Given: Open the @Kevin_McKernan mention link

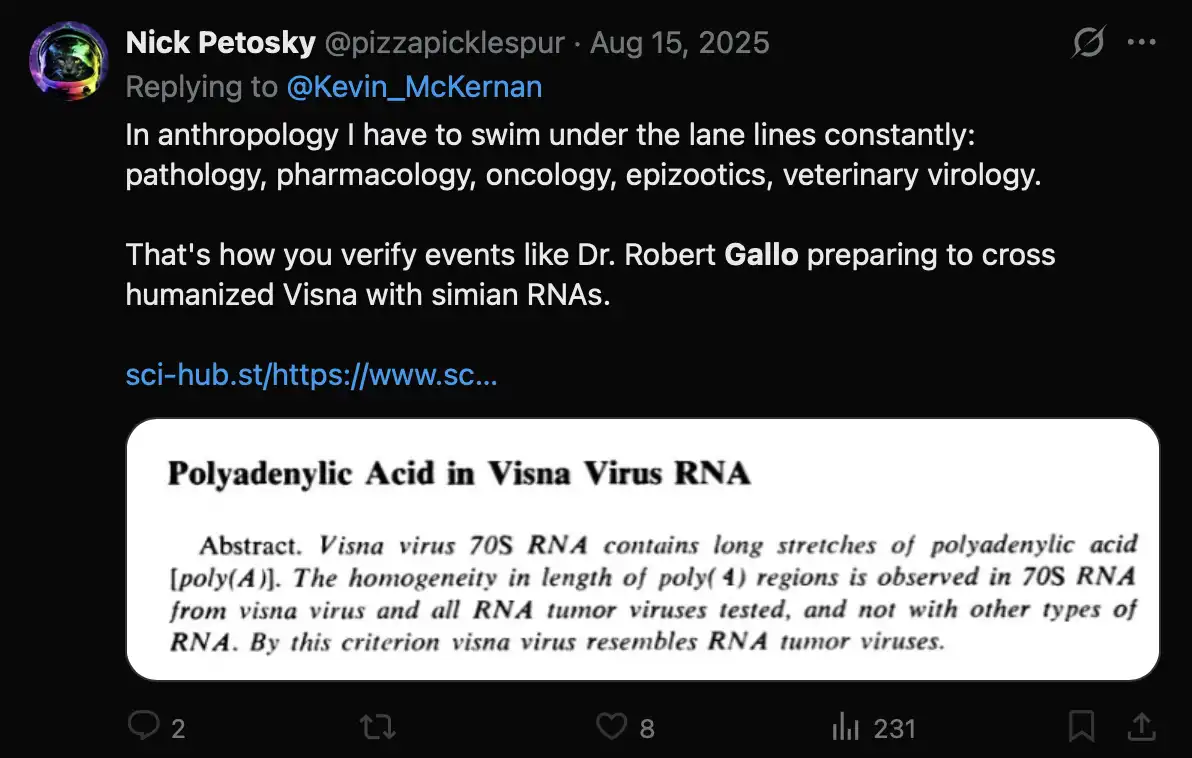Looking at the screenshot, I should (x=414, y=87).
